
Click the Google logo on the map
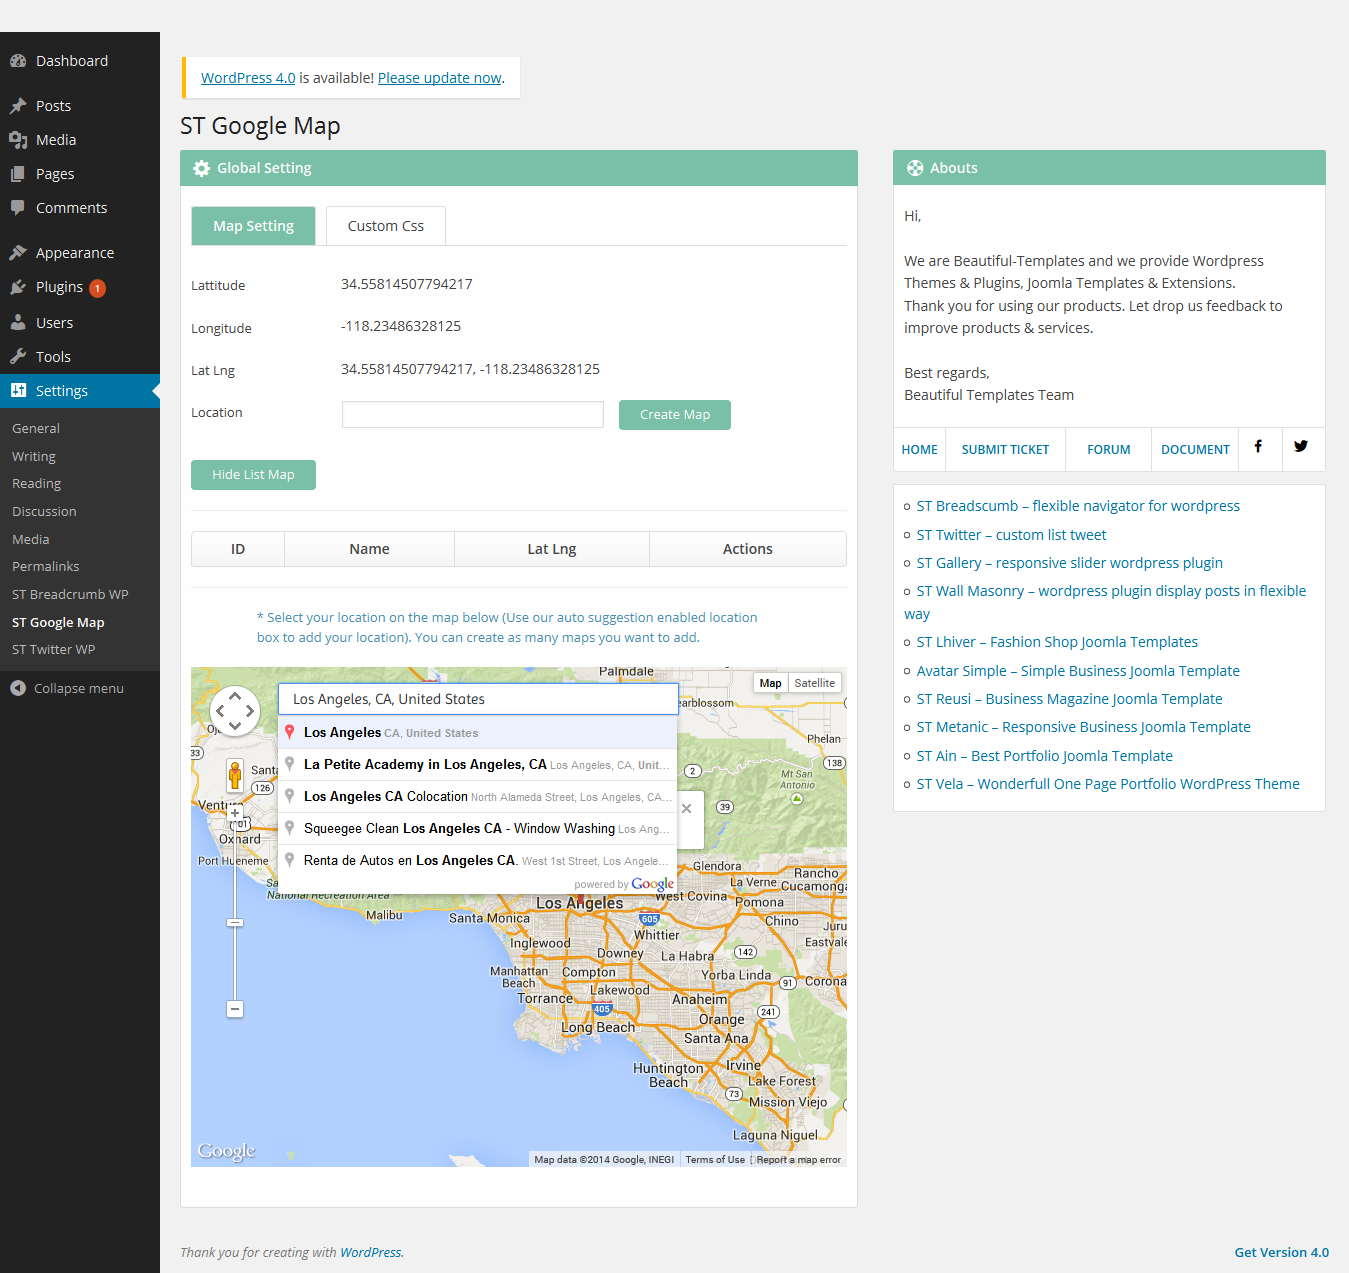227,1151
